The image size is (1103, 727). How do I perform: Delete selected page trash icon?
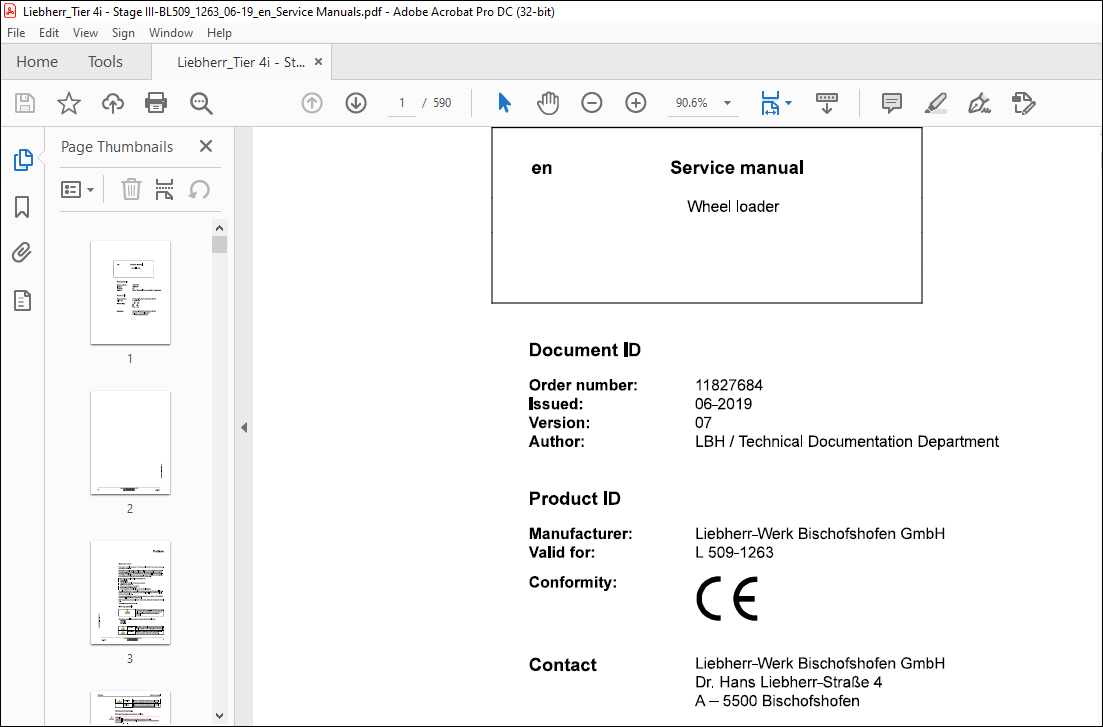131,189
